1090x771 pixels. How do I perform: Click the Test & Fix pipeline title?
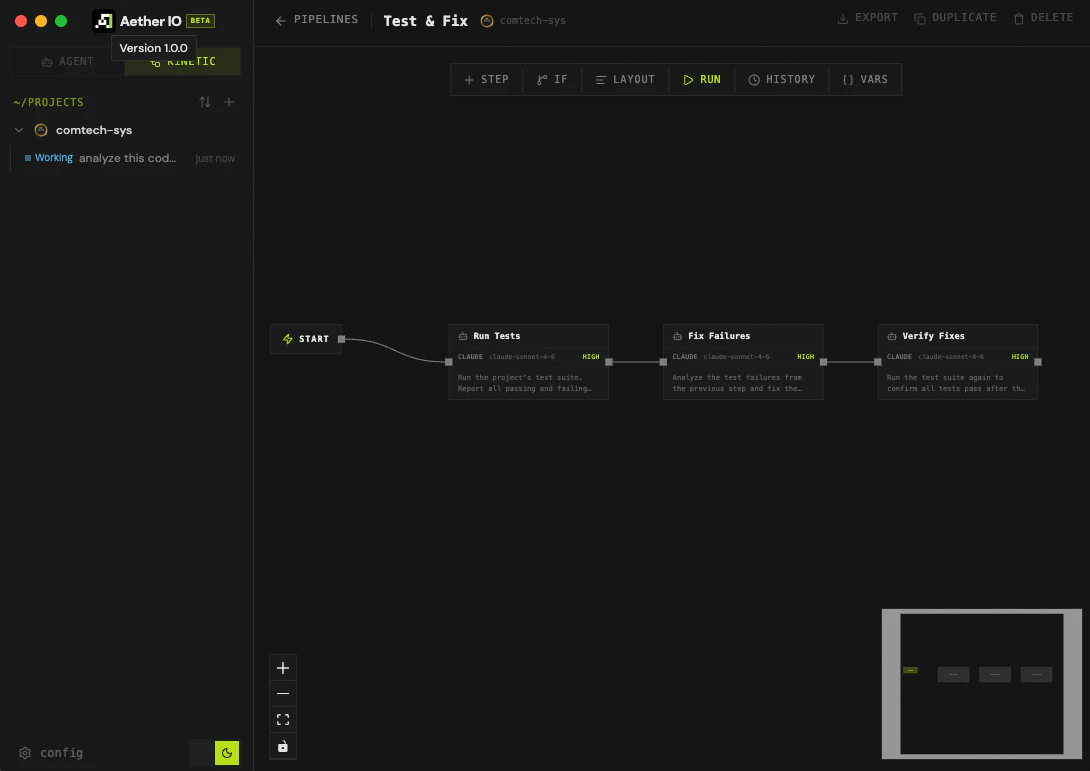coord(425,21)
